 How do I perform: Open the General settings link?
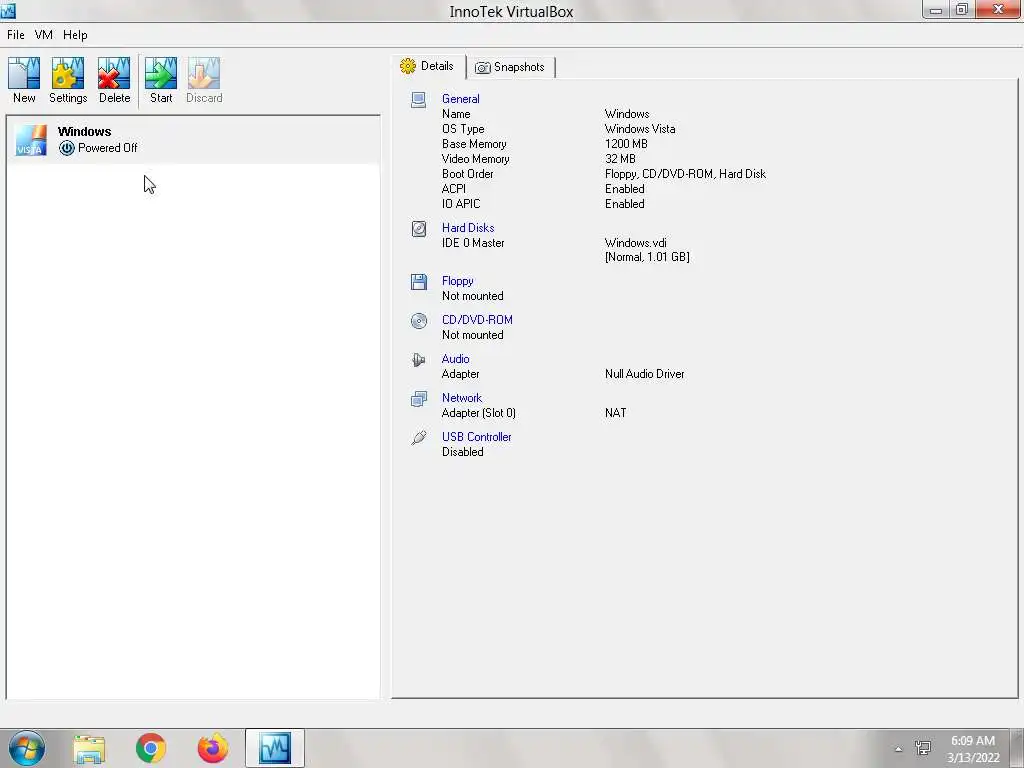(x=460, y=99)
